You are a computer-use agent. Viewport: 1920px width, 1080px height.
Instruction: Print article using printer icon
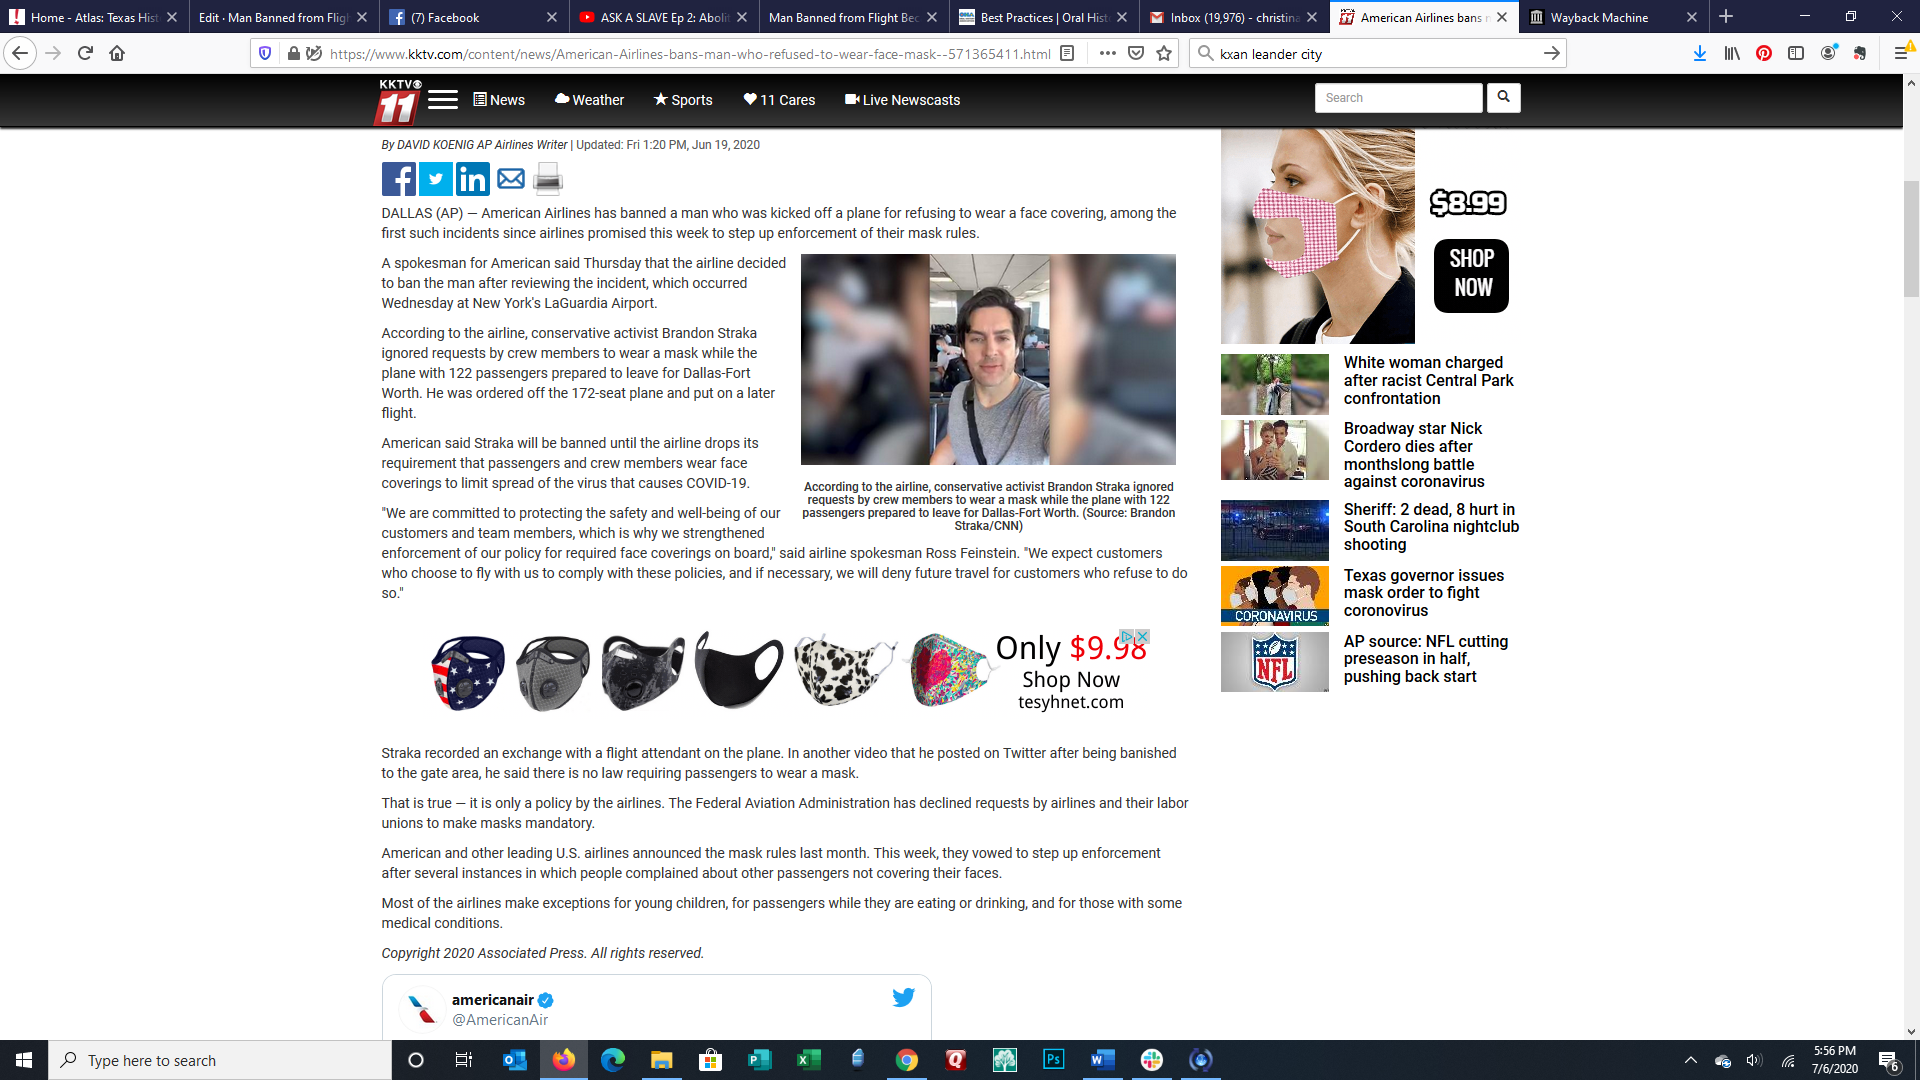pyautogui.click(x=547, y=179)
